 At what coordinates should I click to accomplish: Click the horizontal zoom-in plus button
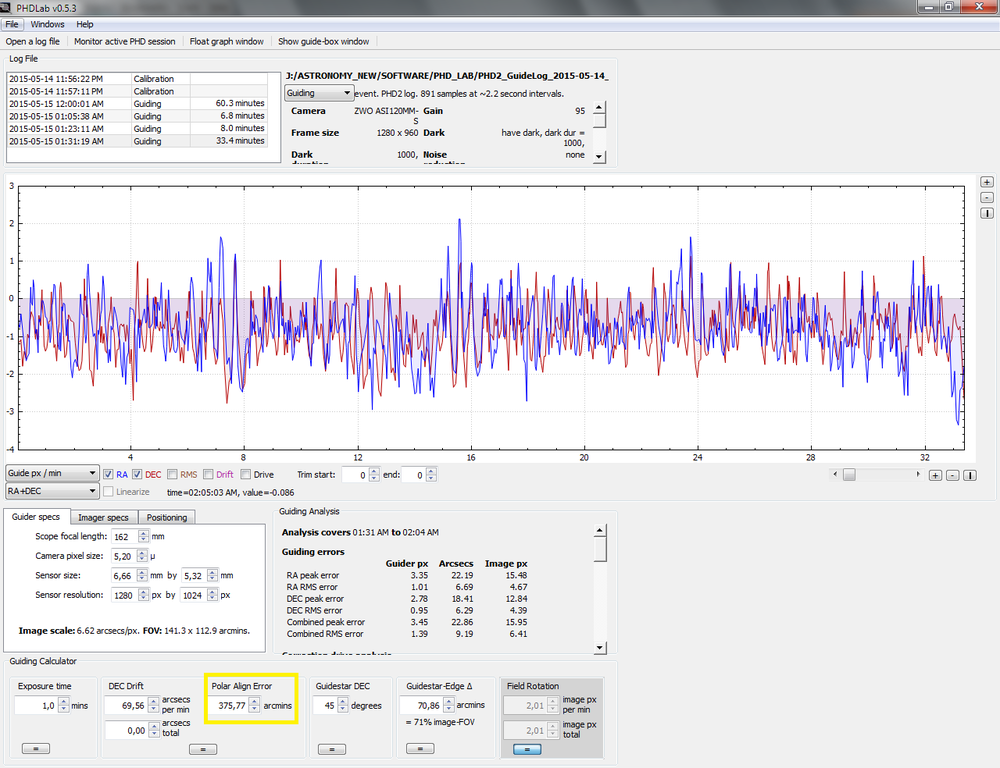click(936, 475)
